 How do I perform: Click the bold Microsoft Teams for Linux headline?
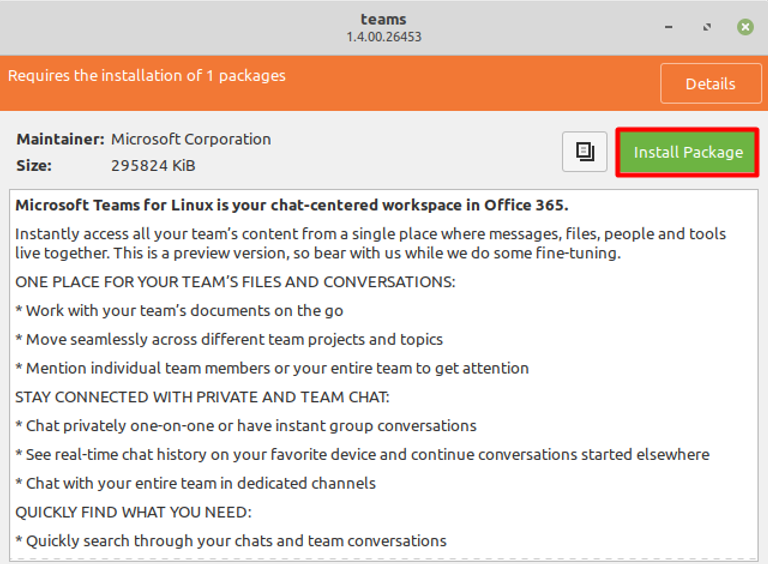tap(292, 205)
